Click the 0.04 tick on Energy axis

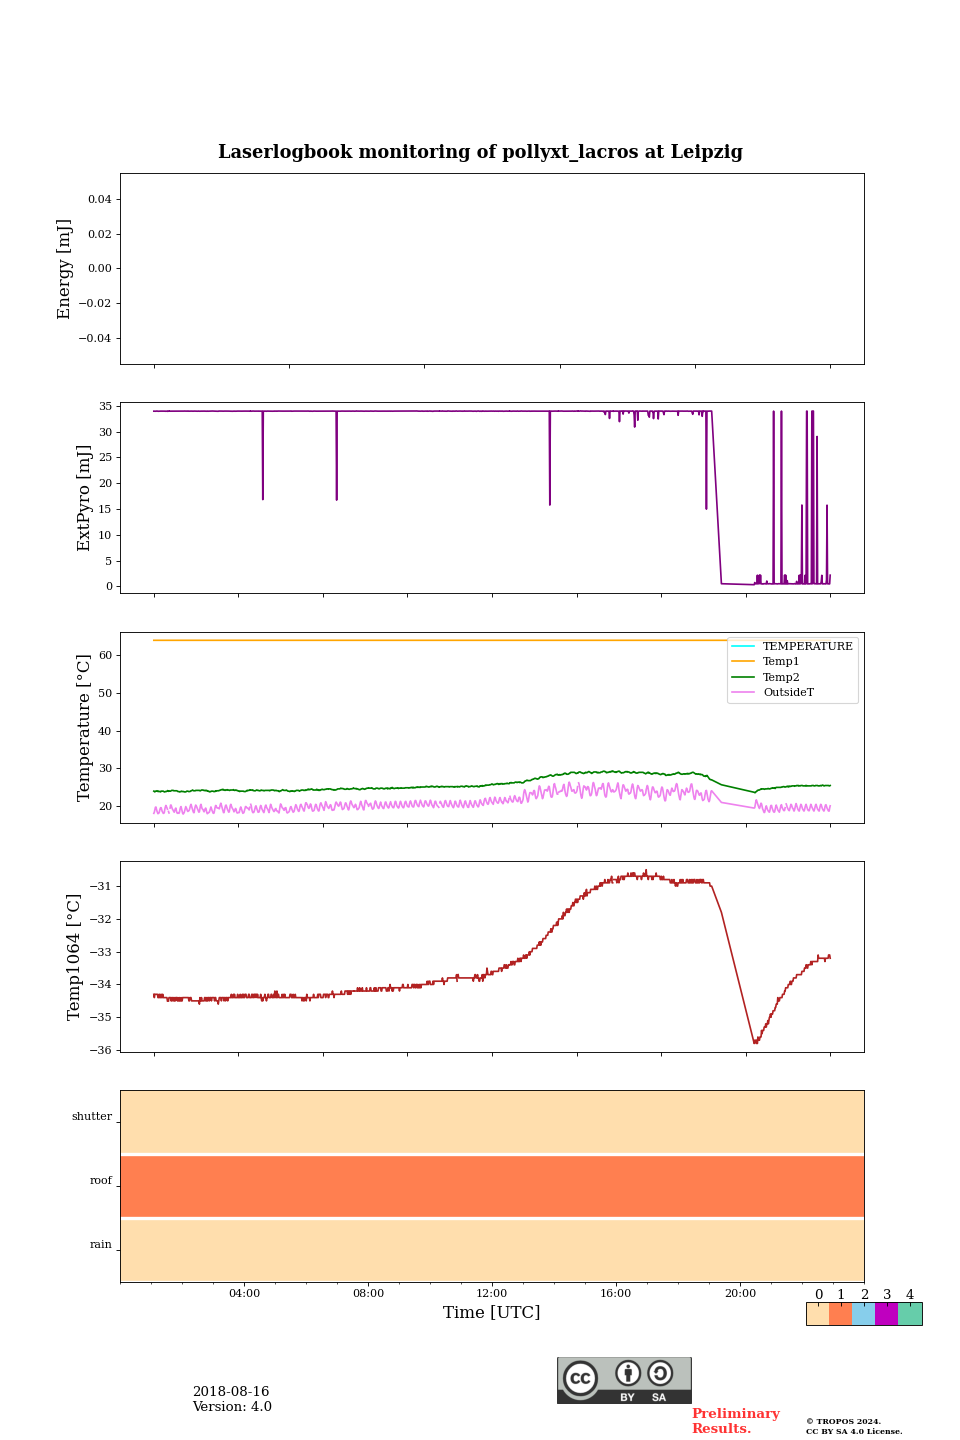pos(100,200)
